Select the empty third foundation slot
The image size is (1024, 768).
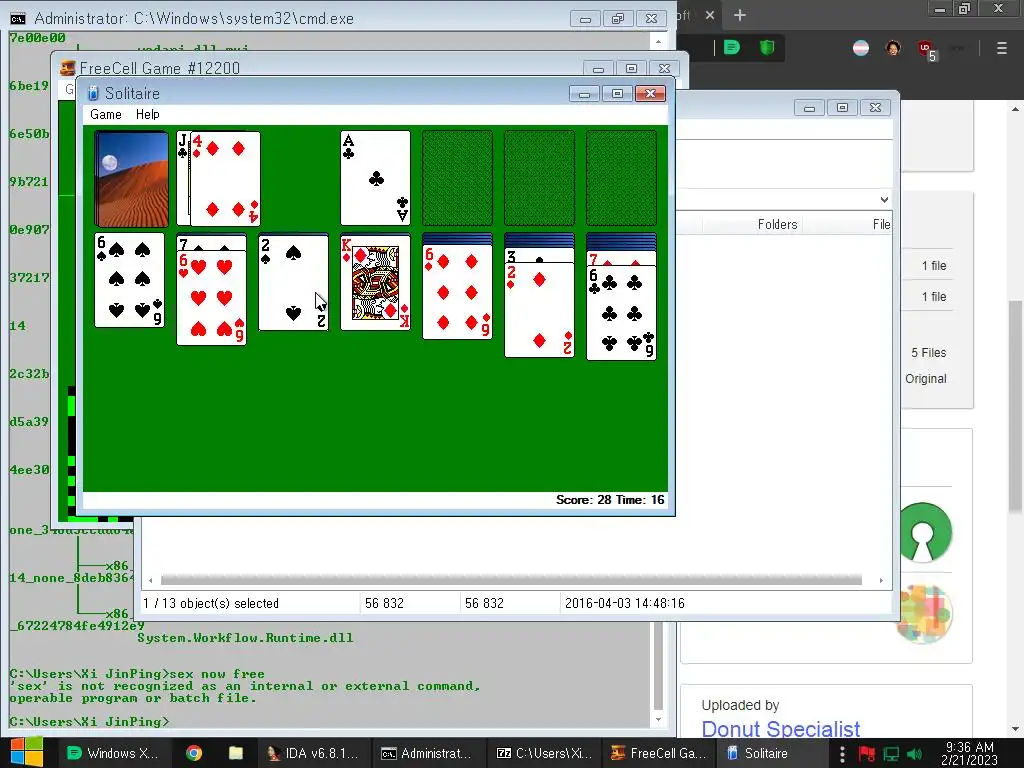pos(539,178)
